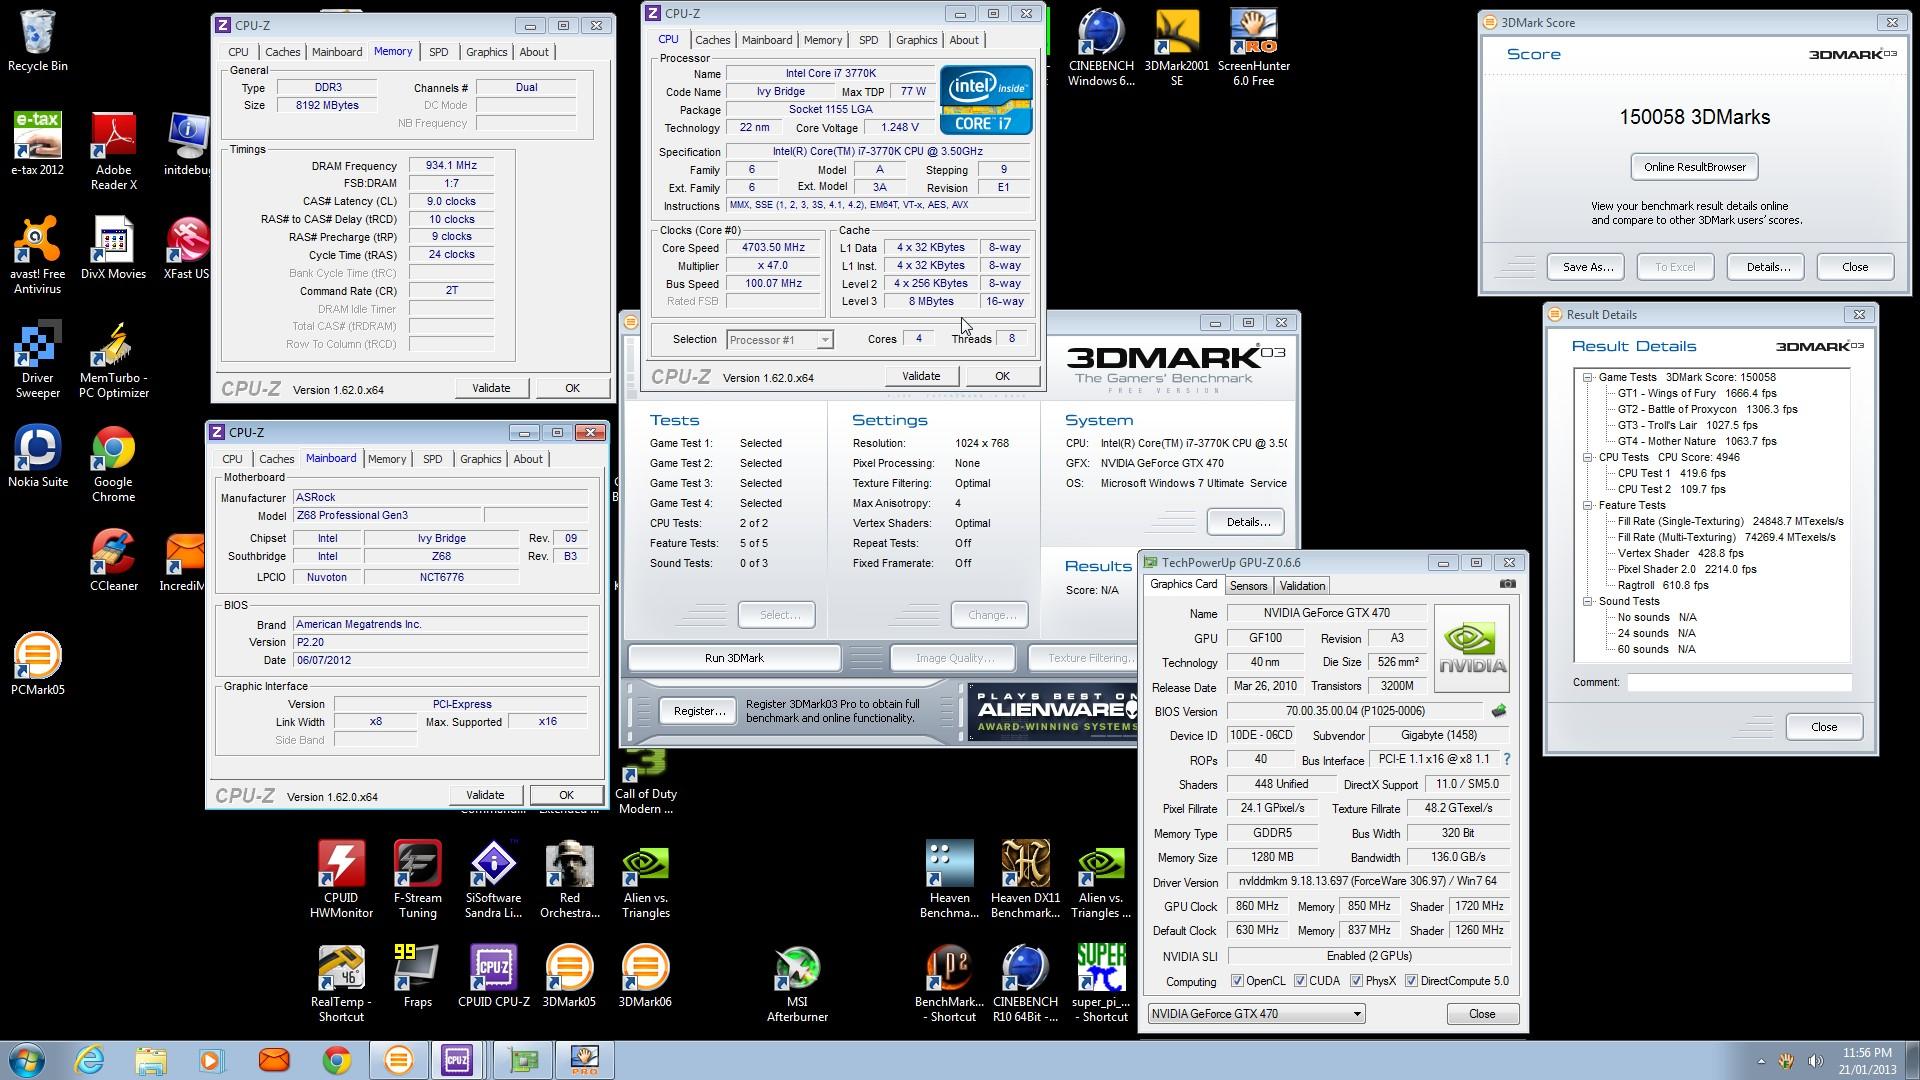Launch CPUID CPU-Z desktop shortcut
This screenshot has height=1080, width=1920.
(493, 976)
